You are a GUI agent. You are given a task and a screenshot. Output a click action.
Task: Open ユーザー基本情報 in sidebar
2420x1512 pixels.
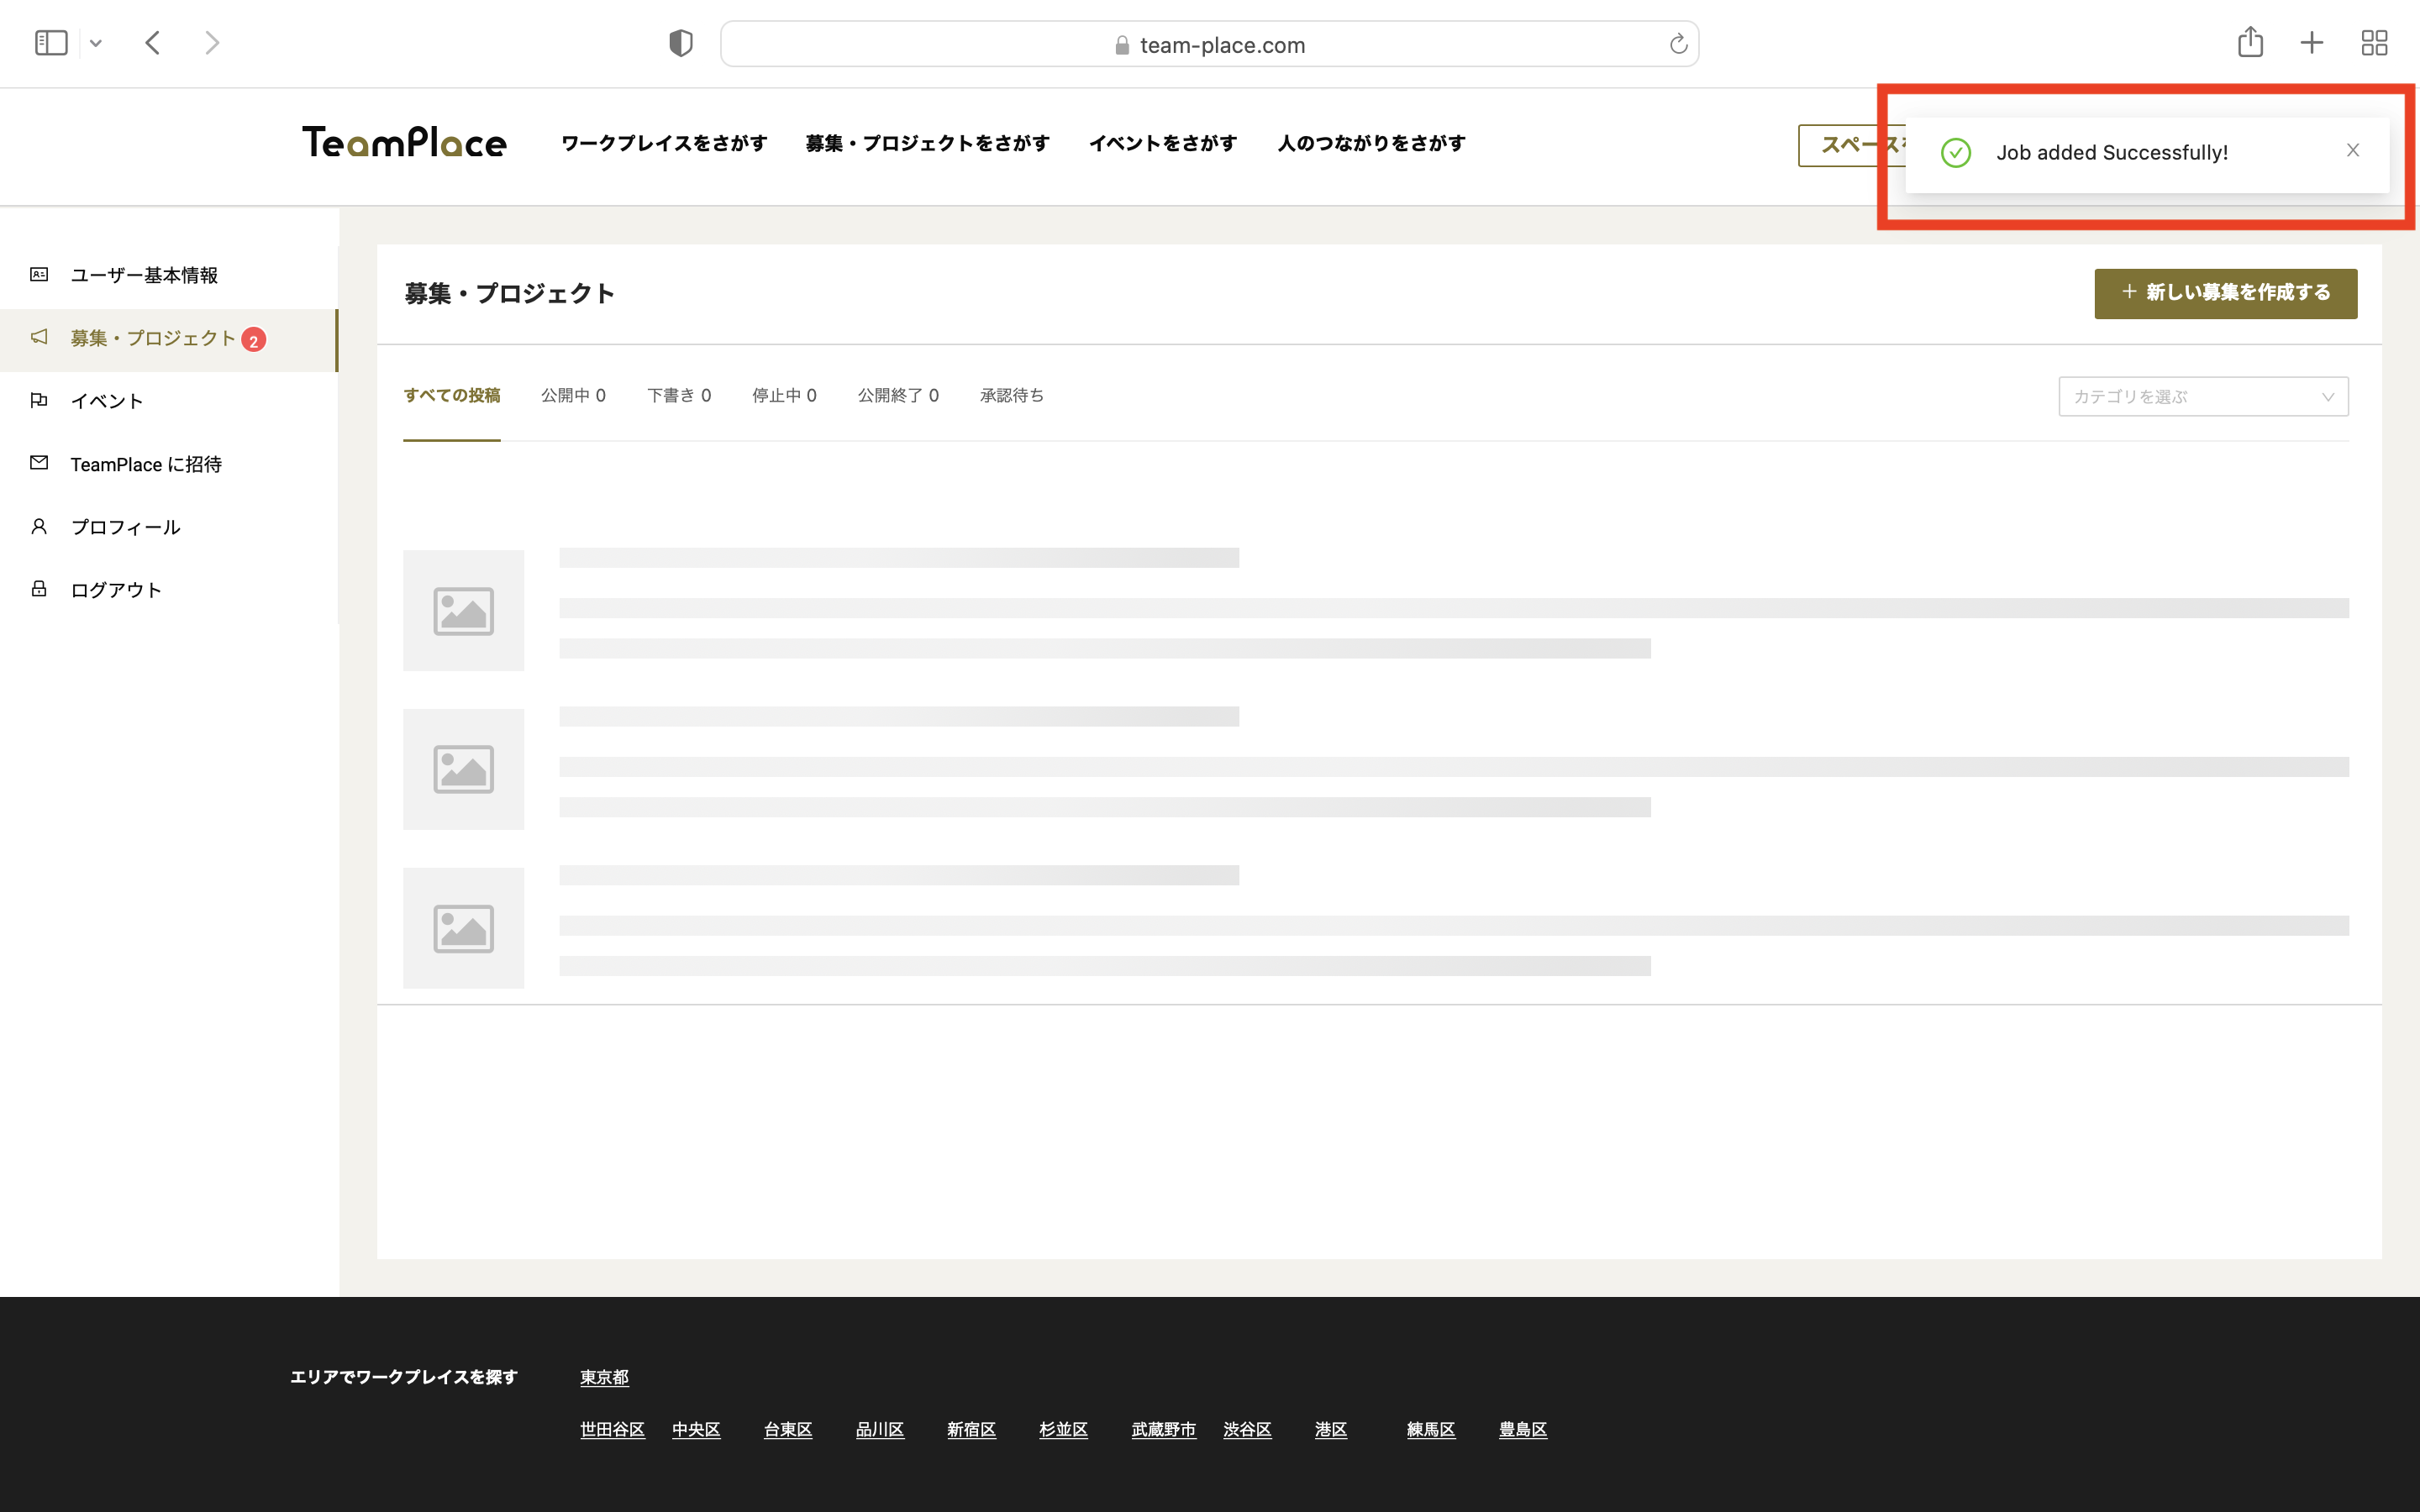point(144,275)
